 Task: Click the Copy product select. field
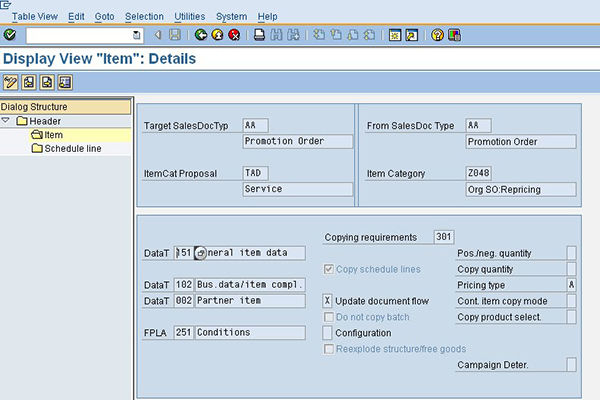click(x=571, y=317)
